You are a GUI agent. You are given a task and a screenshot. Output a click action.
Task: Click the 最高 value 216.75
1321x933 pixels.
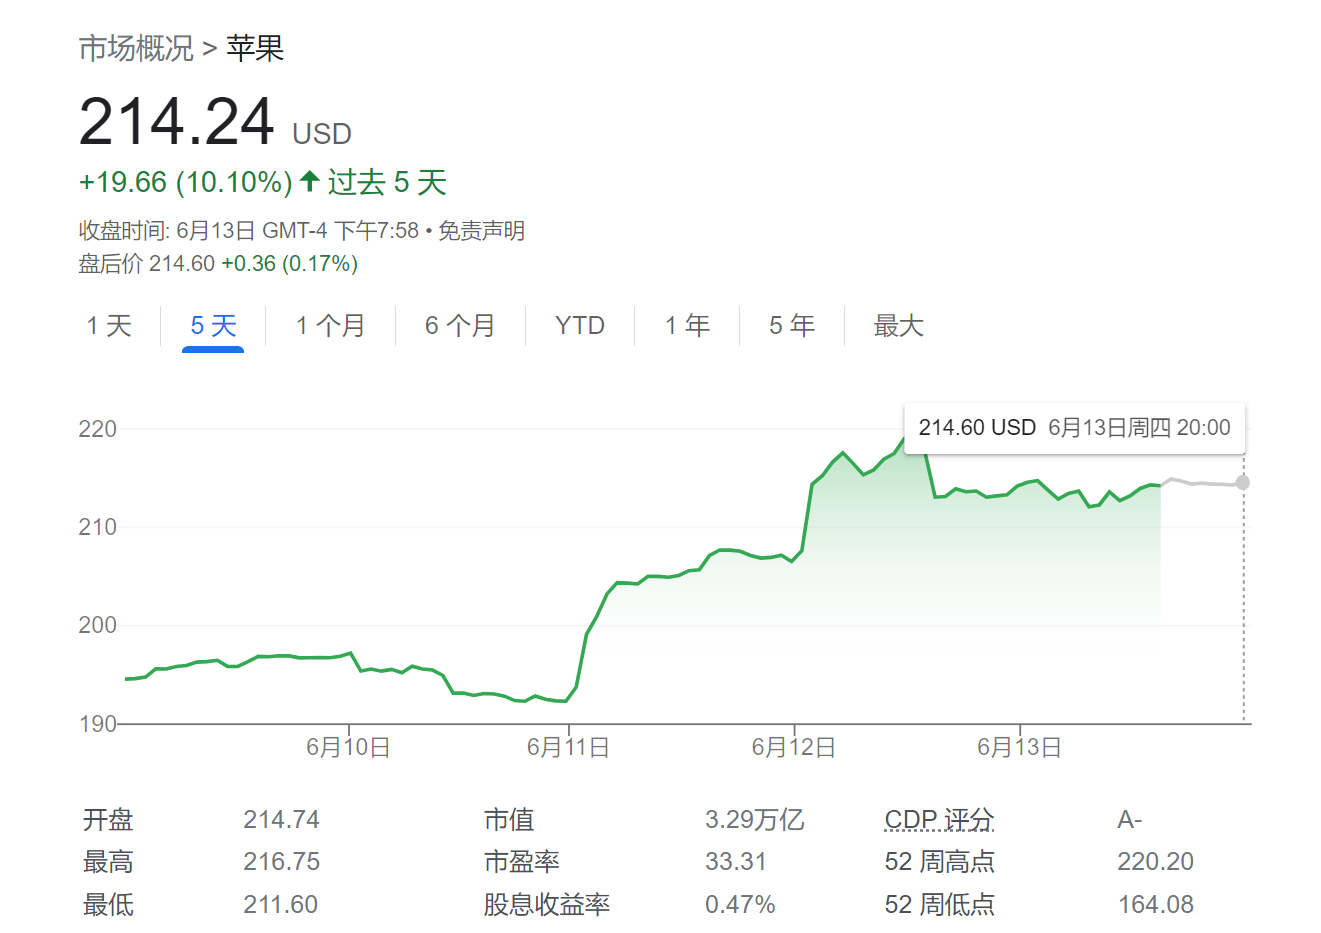tap(281, 862)
